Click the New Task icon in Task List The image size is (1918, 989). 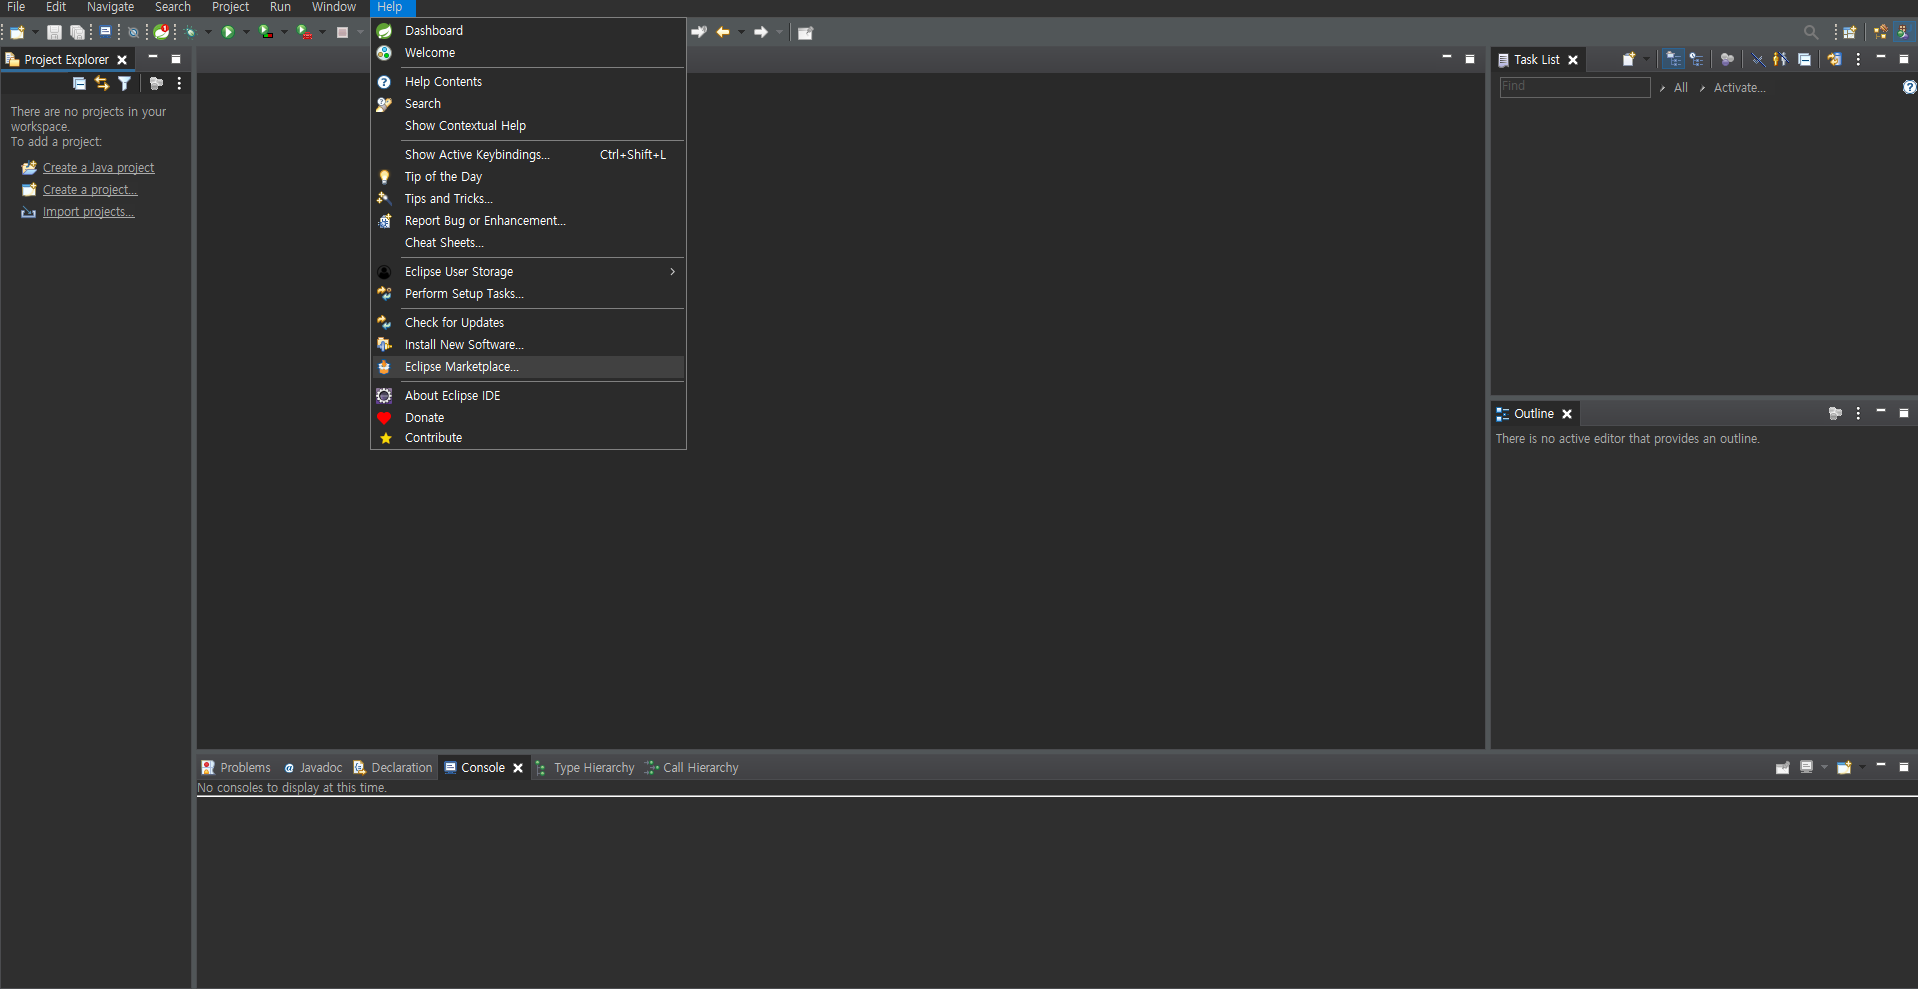click(x=1628, y=59)
